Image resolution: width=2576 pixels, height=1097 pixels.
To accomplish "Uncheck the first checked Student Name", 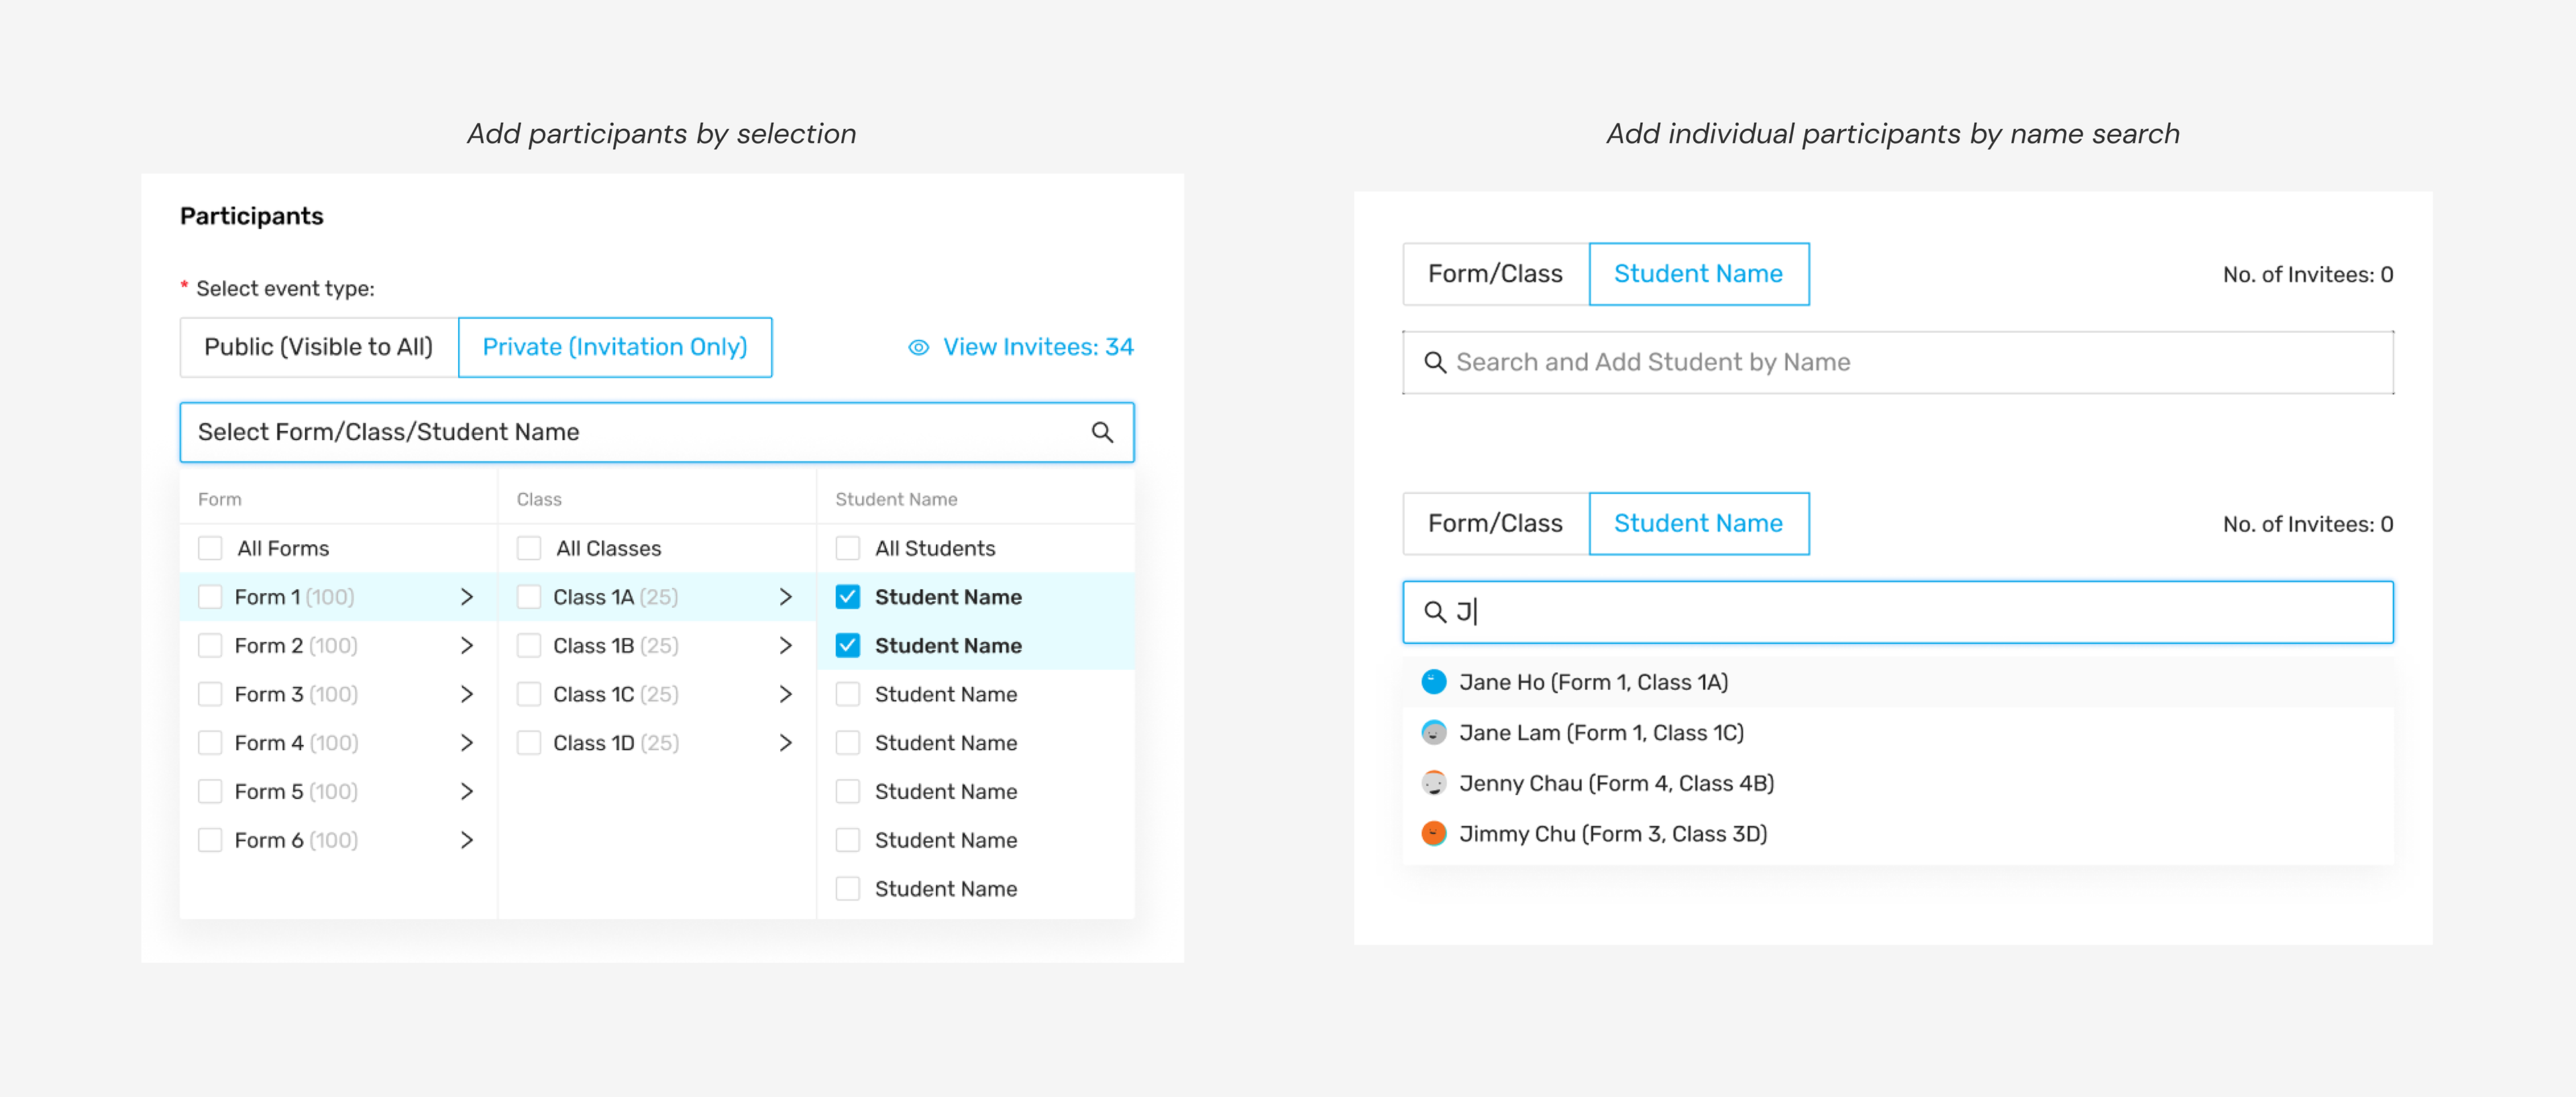I will [848, 597].
